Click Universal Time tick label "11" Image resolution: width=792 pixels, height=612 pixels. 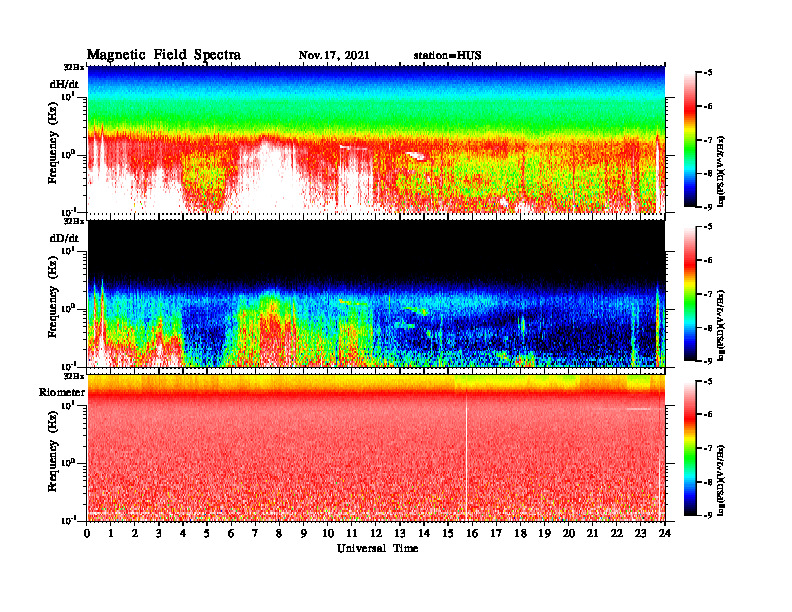point(352,534)
